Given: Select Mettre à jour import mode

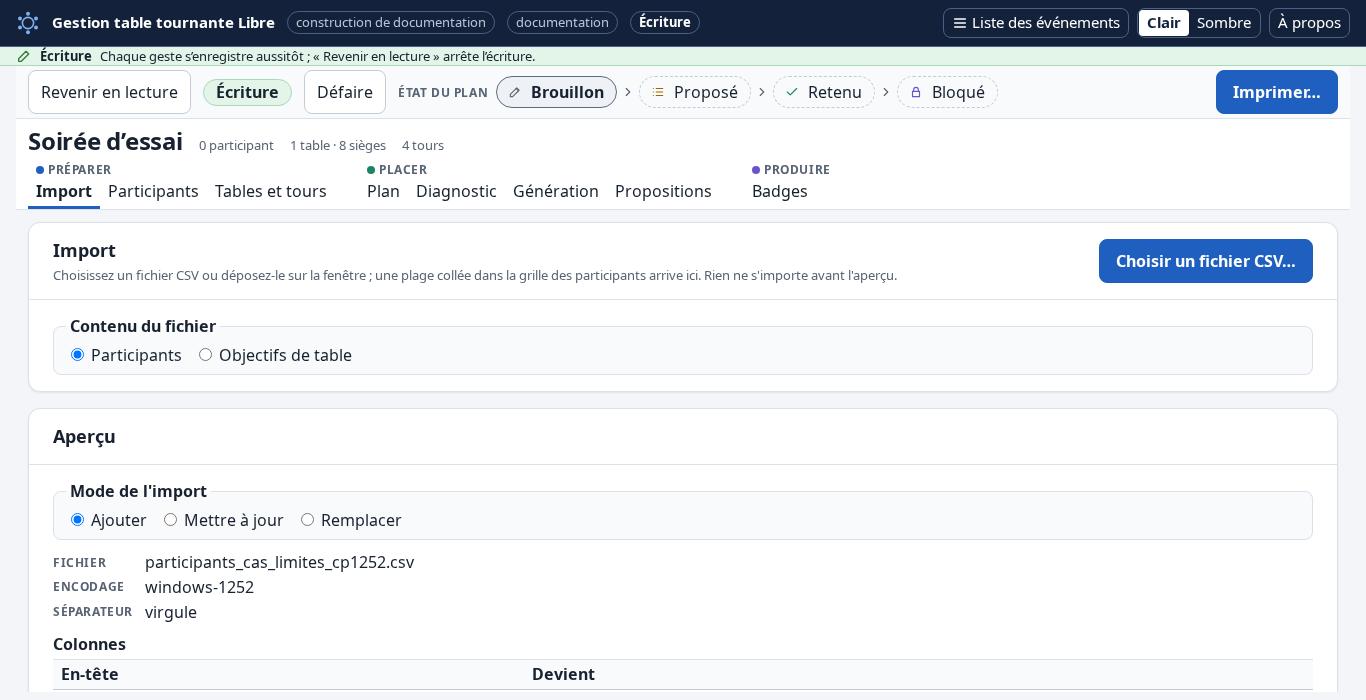Looking at the screenshot, I should tap(170, 520).
